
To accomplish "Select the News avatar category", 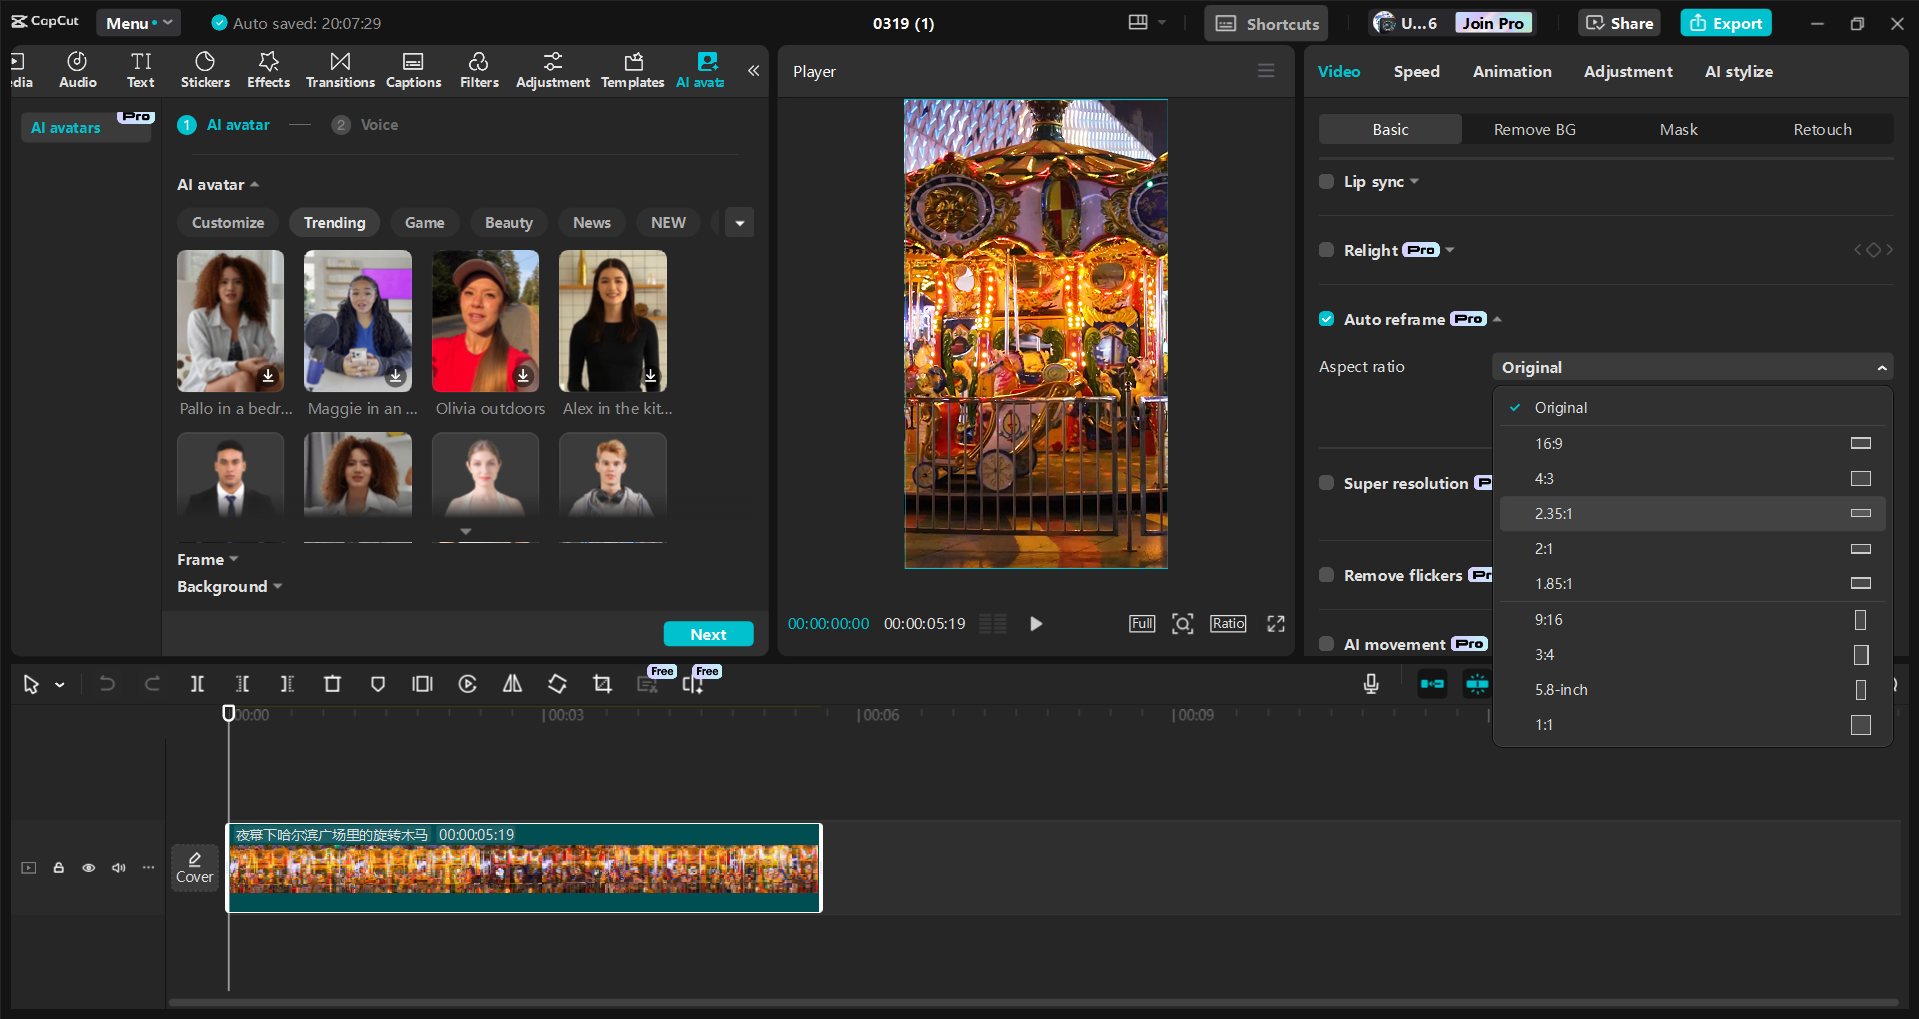I will point(591,222).
